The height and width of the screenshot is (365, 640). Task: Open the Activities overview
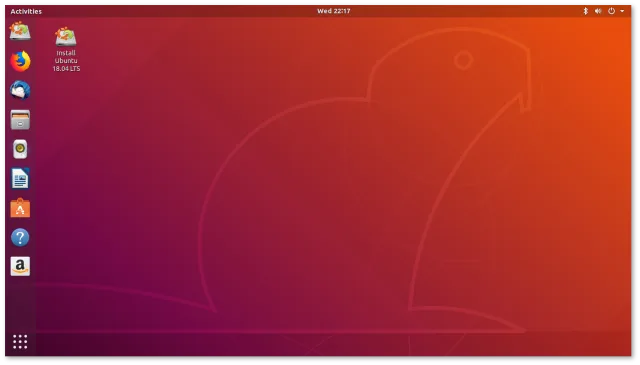tap(26, 11)
